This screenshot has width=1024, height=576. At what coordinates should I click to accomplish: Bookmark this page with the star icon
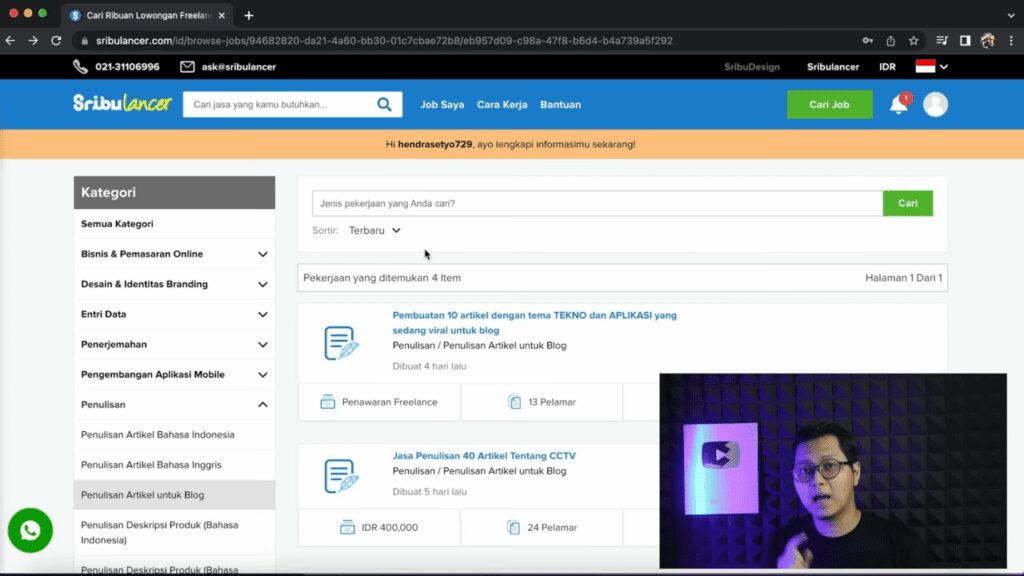pos(914,40)
